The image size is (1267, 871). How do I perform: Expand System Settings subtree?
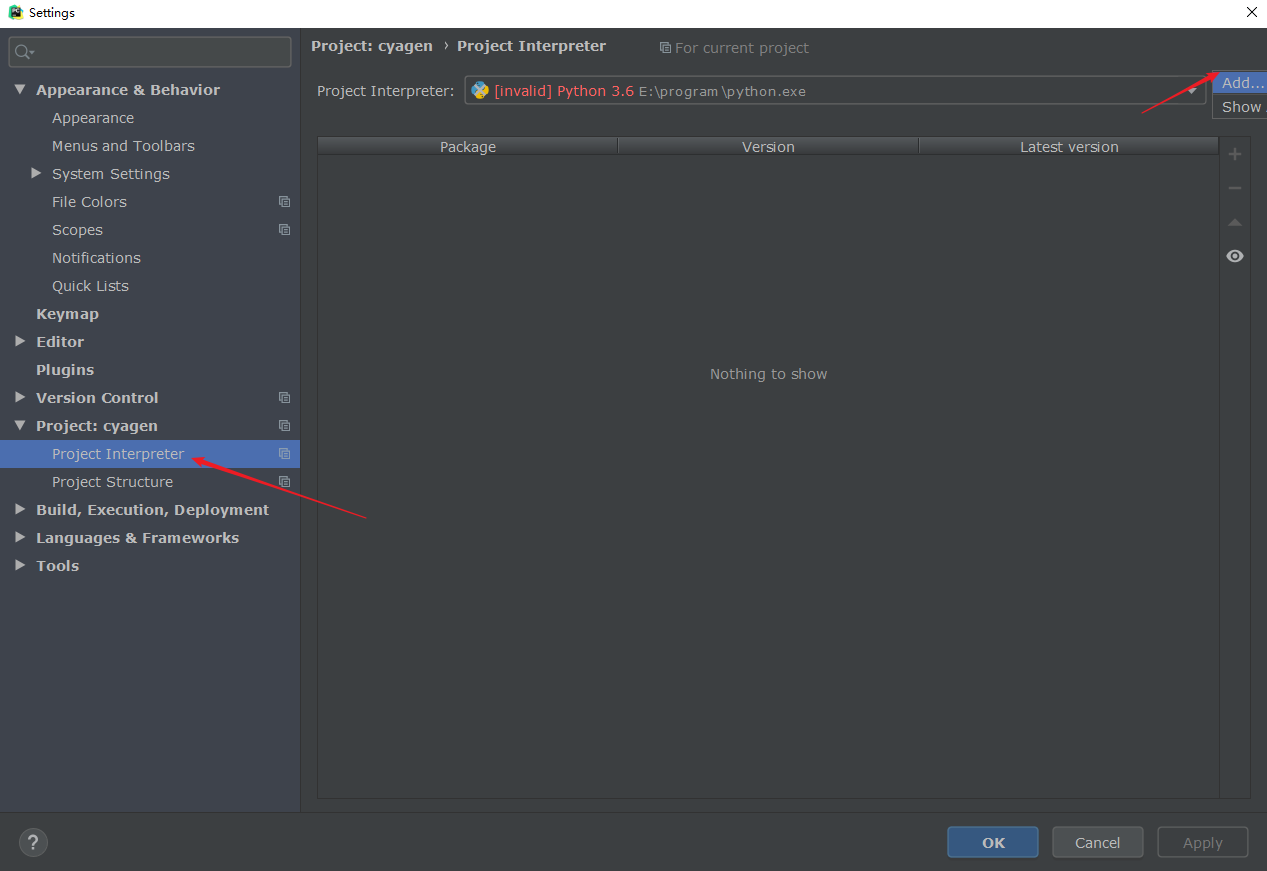tap(37, 173)
